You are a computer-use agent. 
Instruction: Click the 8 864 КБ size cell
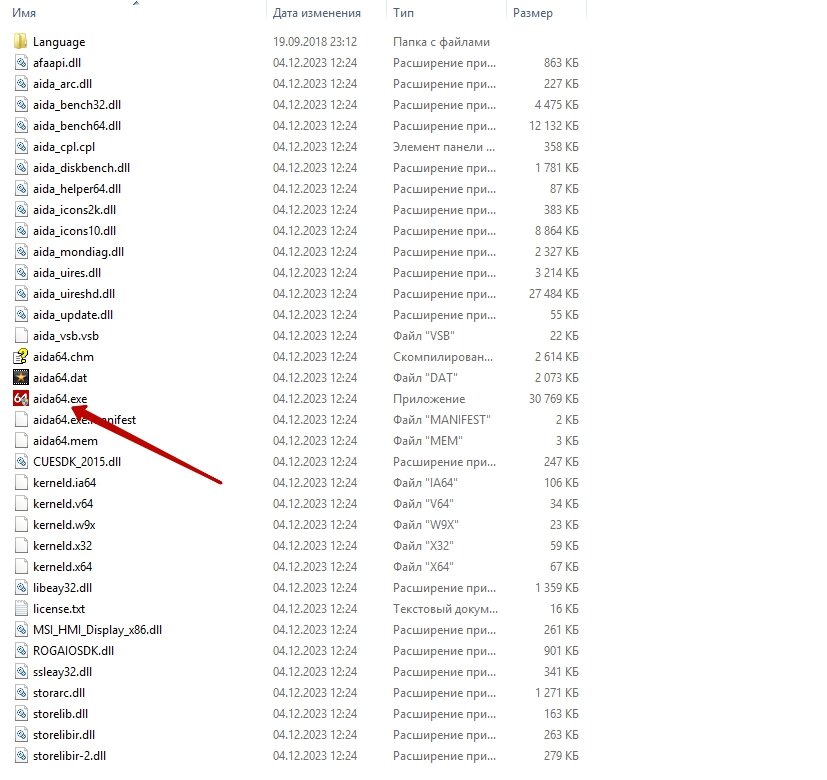coord(556,231)
